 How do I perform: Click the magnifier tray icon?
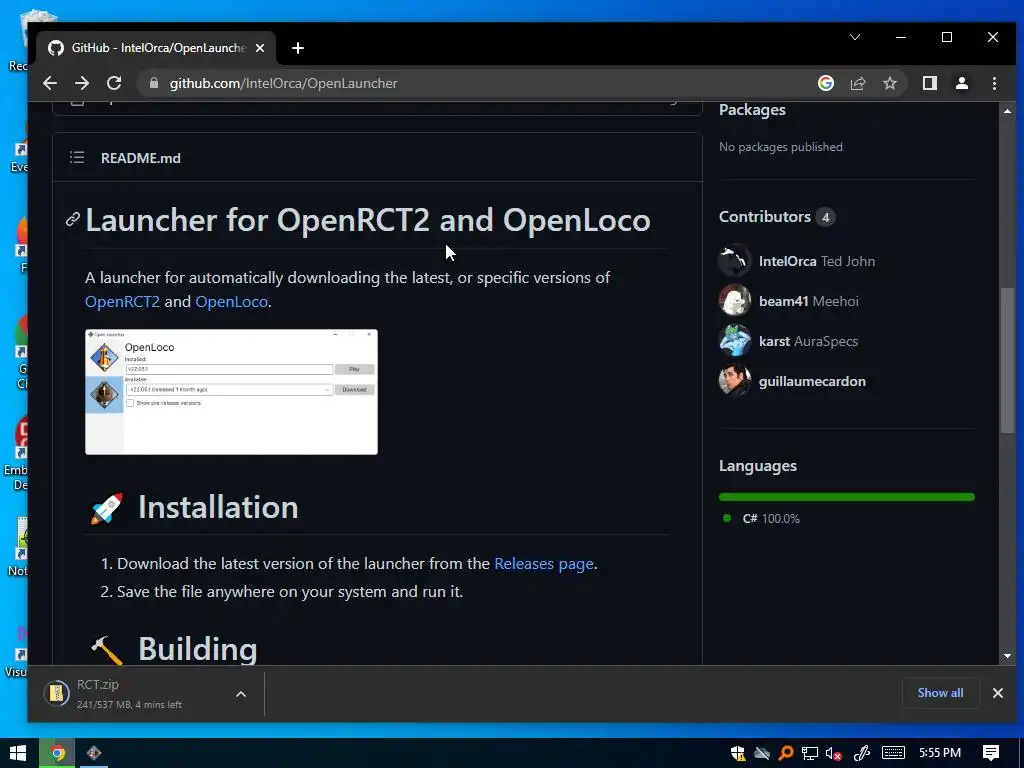[786, 754]
